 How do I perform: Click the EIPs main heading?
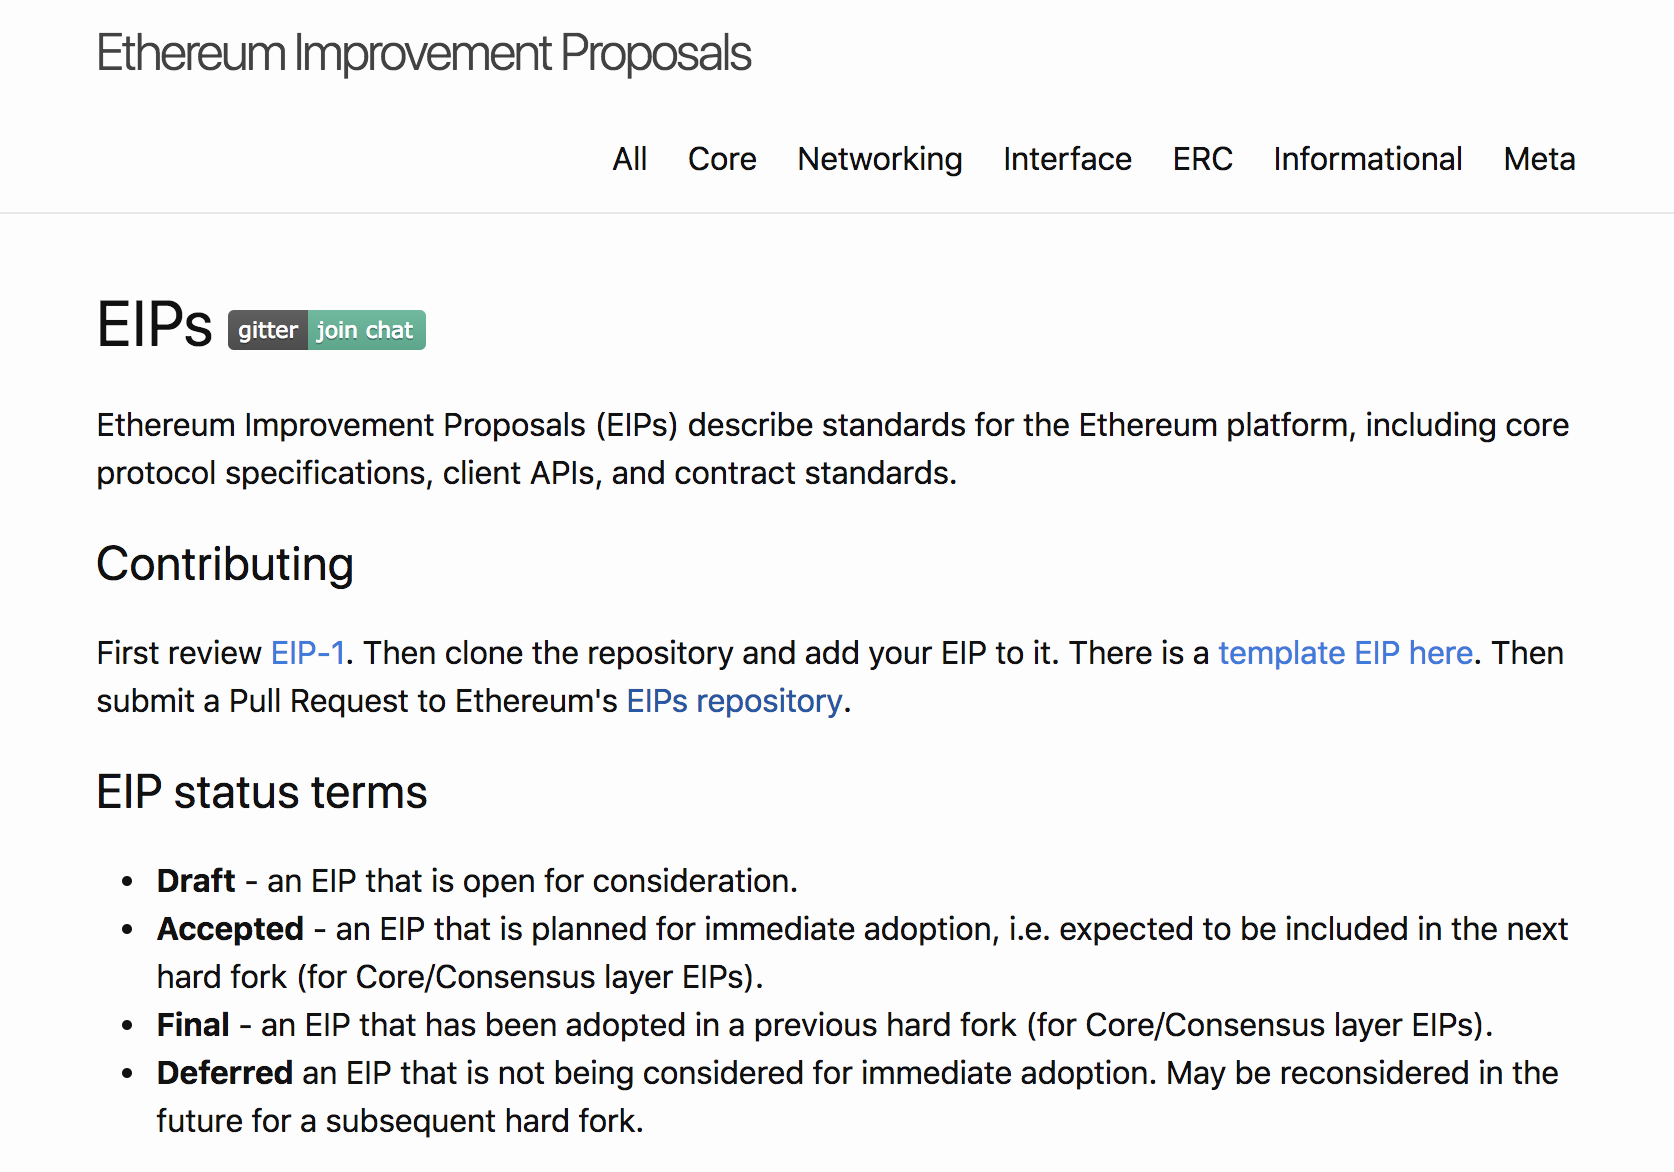154,325
